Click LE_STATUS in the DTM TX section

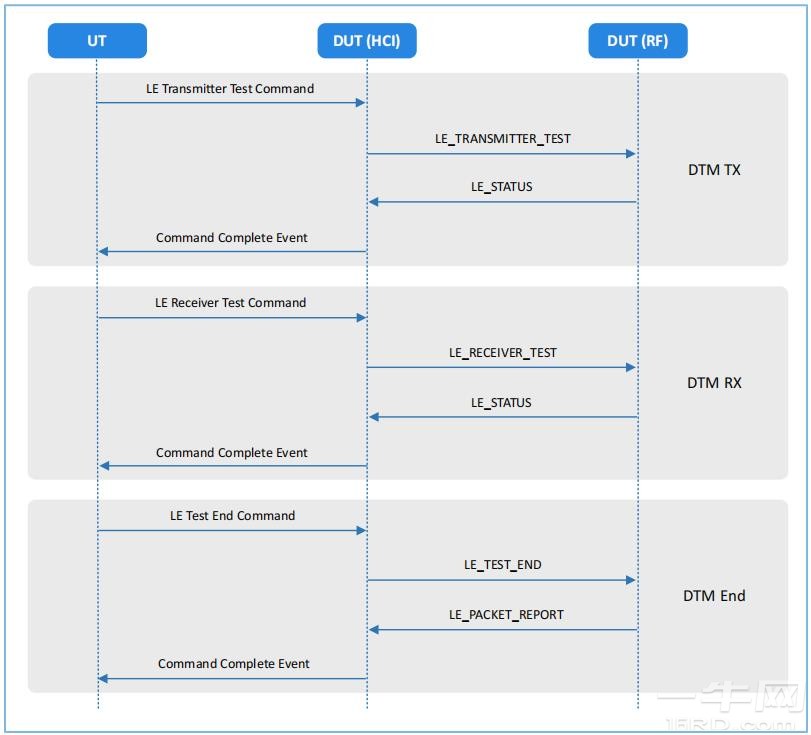[x=502, y=187]
